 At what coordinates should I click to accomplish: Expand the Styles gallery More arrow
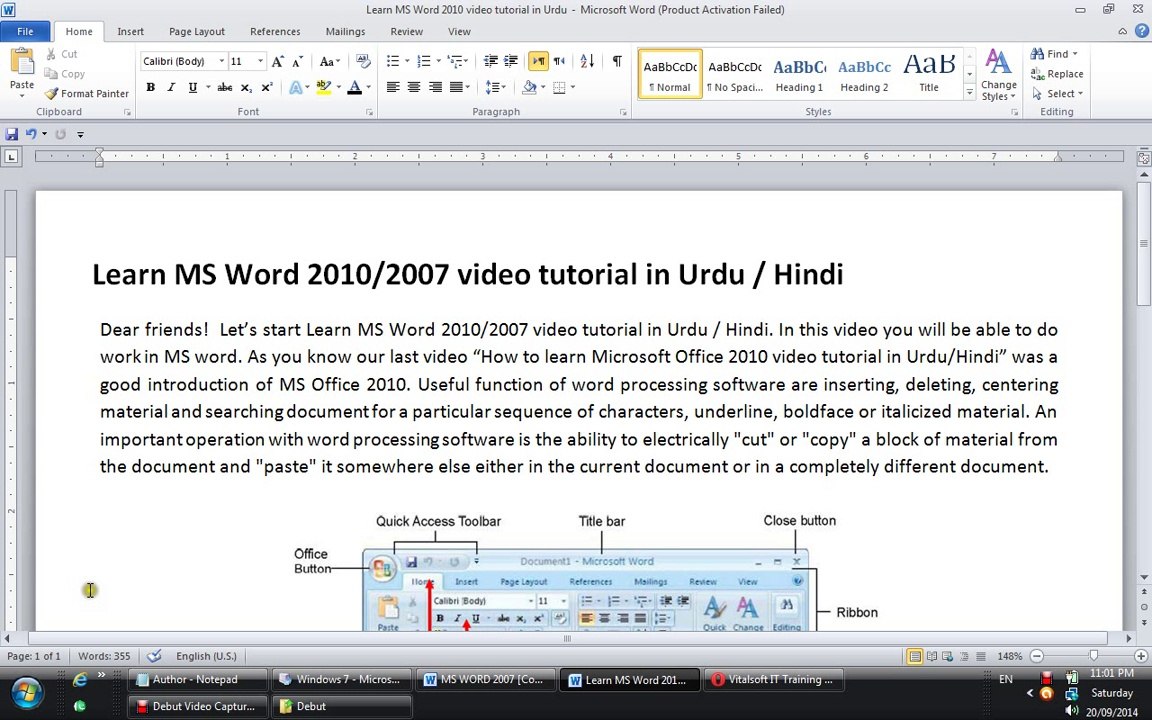pyautogui.click(x=969, y=93)
